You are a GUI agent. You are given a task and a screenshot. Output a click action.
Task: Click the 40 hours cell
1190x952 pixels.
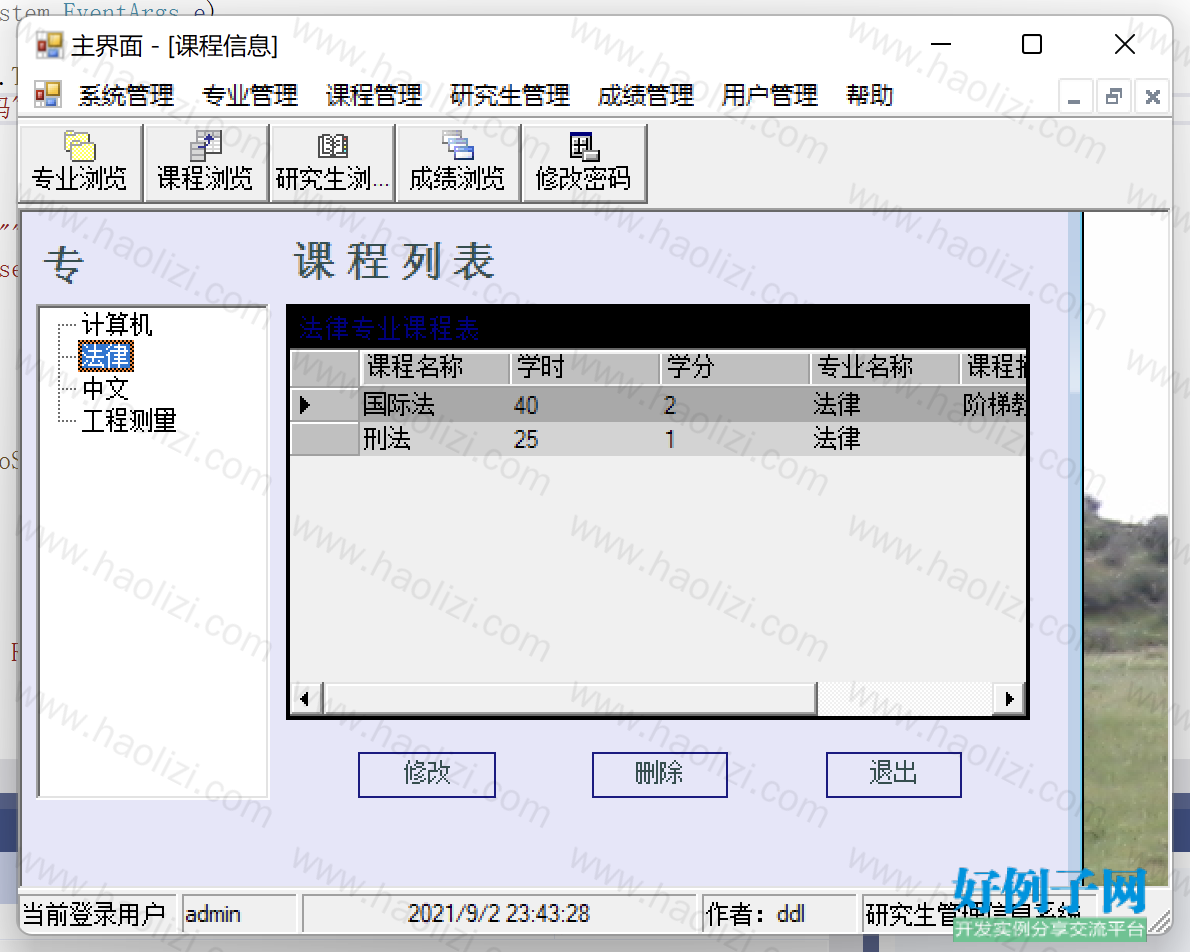(x=584, y=405)
